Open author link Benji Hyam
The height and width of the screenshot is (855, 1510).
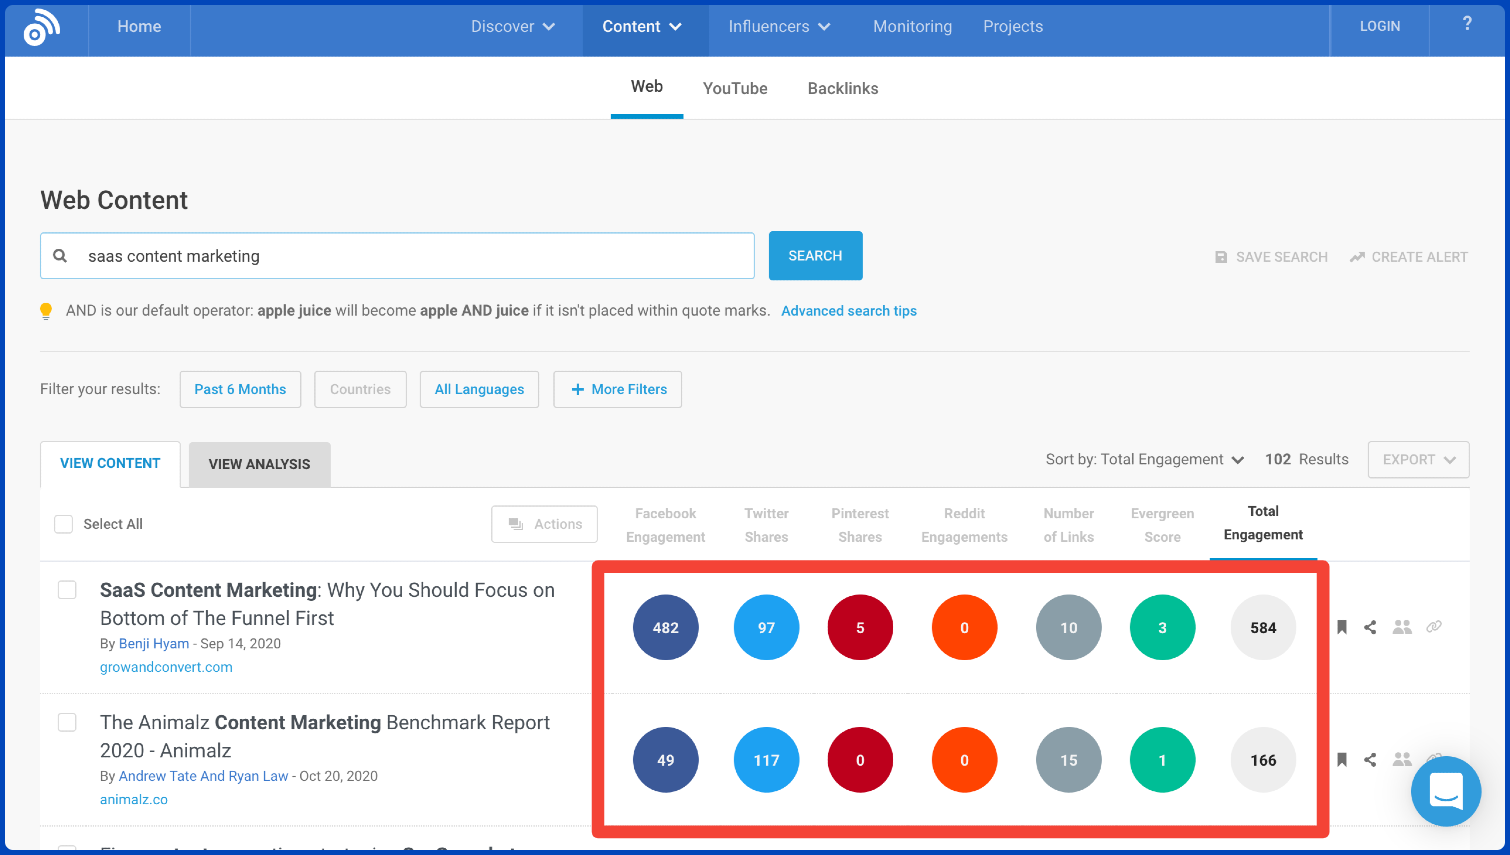coord(154,644)
